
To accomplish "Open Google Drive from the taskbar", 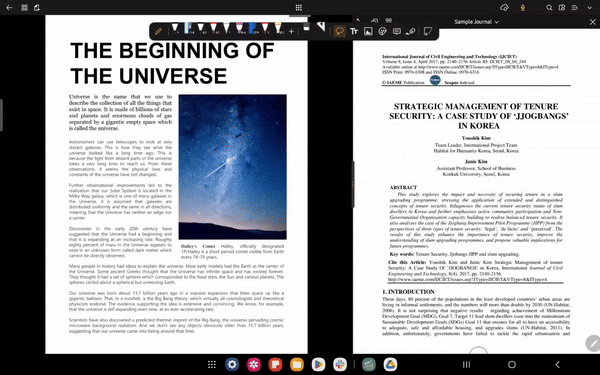I will click(390, 364).
